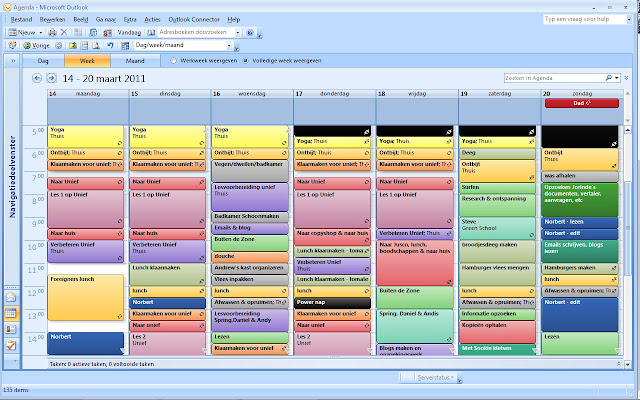Open Calendar from the navigation pane icons

(x=11, y=313)
